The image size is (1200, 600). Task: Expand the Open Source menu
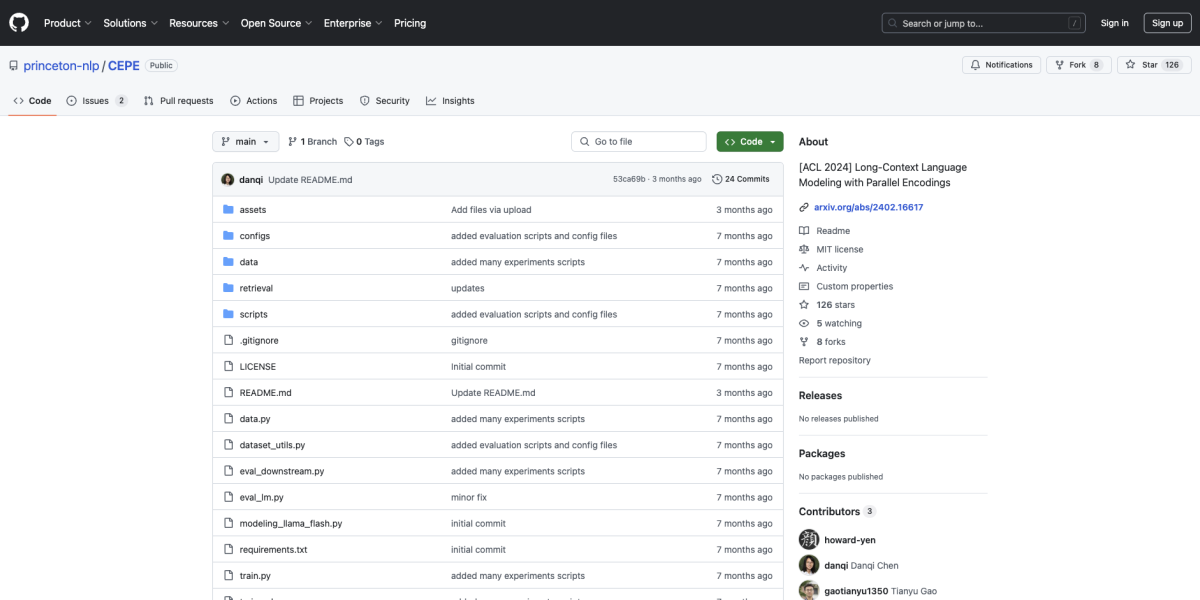275,23
